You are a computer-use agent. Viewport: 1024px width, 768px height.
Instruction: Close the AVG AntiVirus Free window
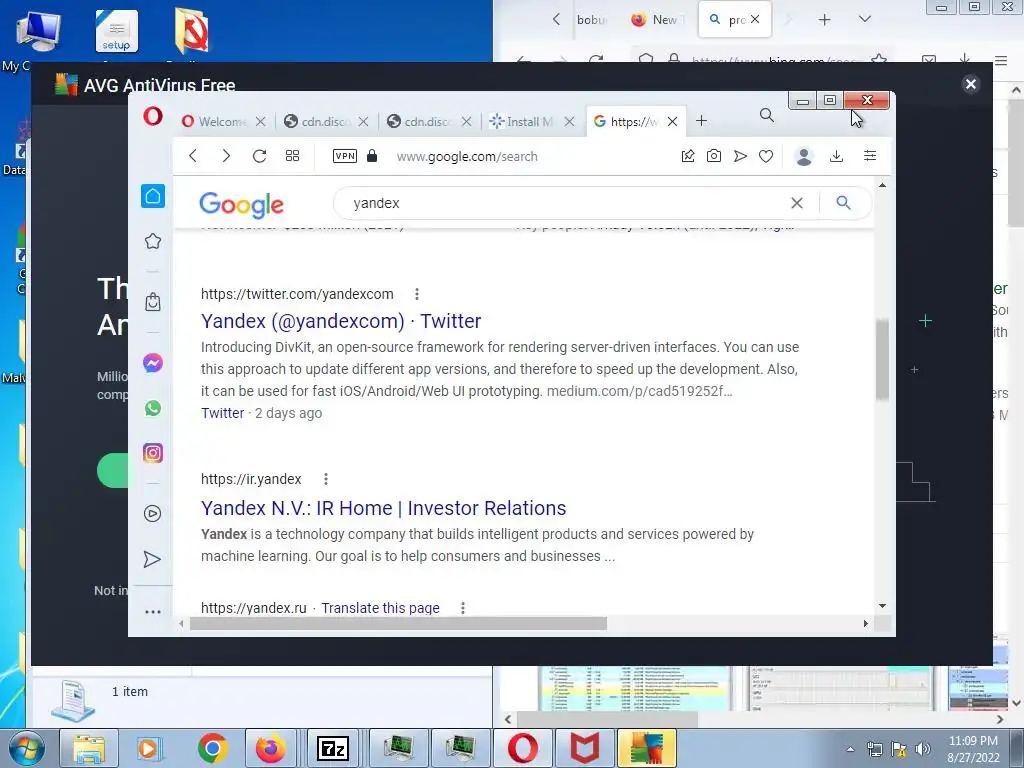click(970, 84)
